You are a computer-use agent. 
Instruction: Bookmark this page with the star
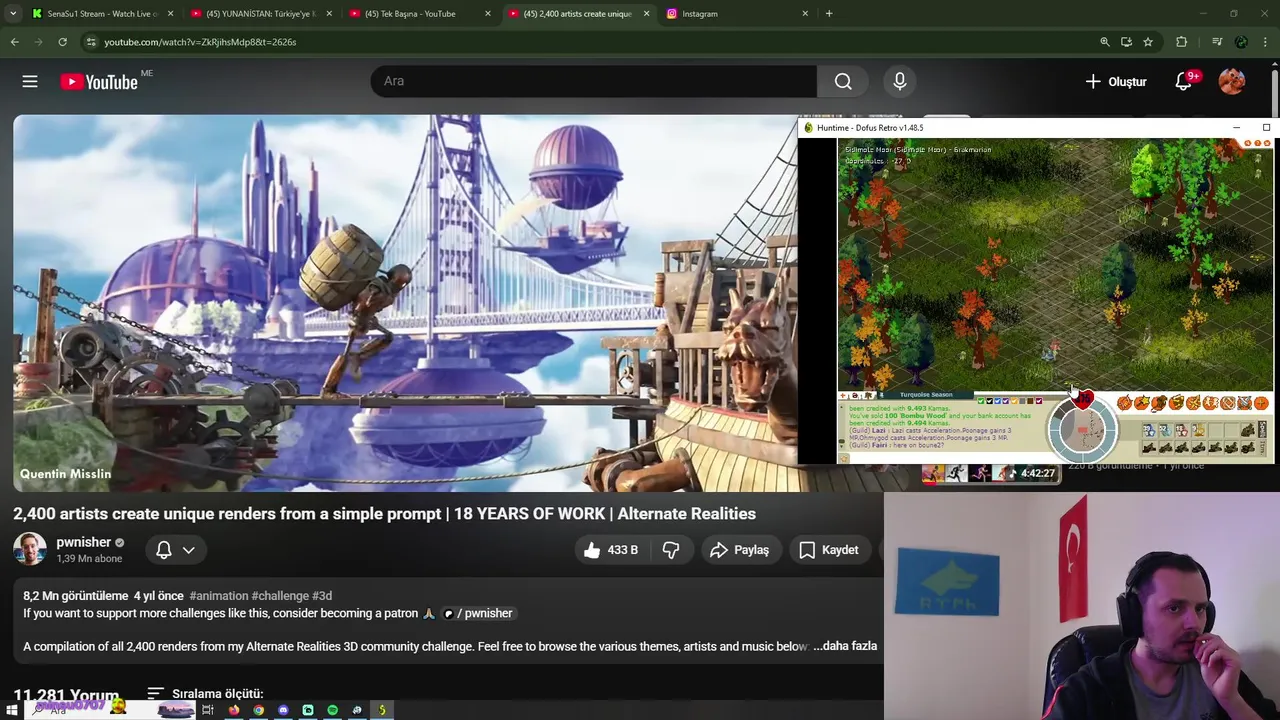1148,42
